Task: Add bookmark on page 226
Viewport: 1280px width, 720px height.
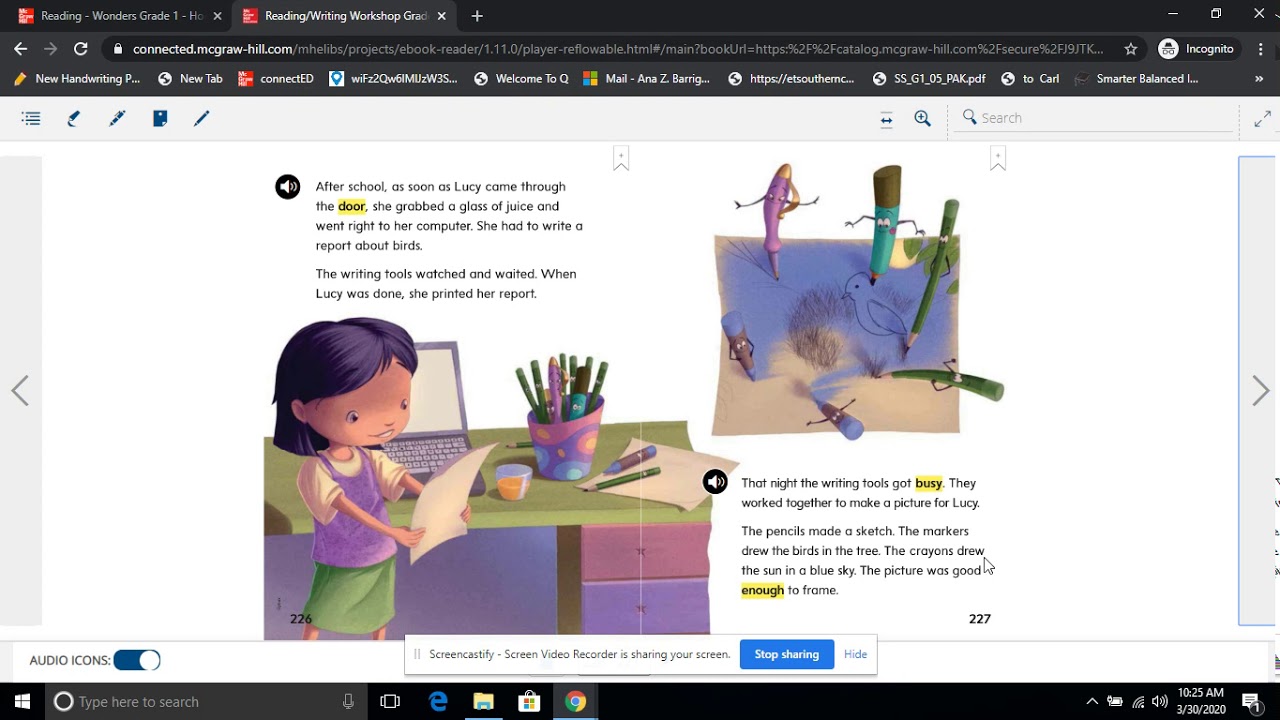Action: pos(621,159)
